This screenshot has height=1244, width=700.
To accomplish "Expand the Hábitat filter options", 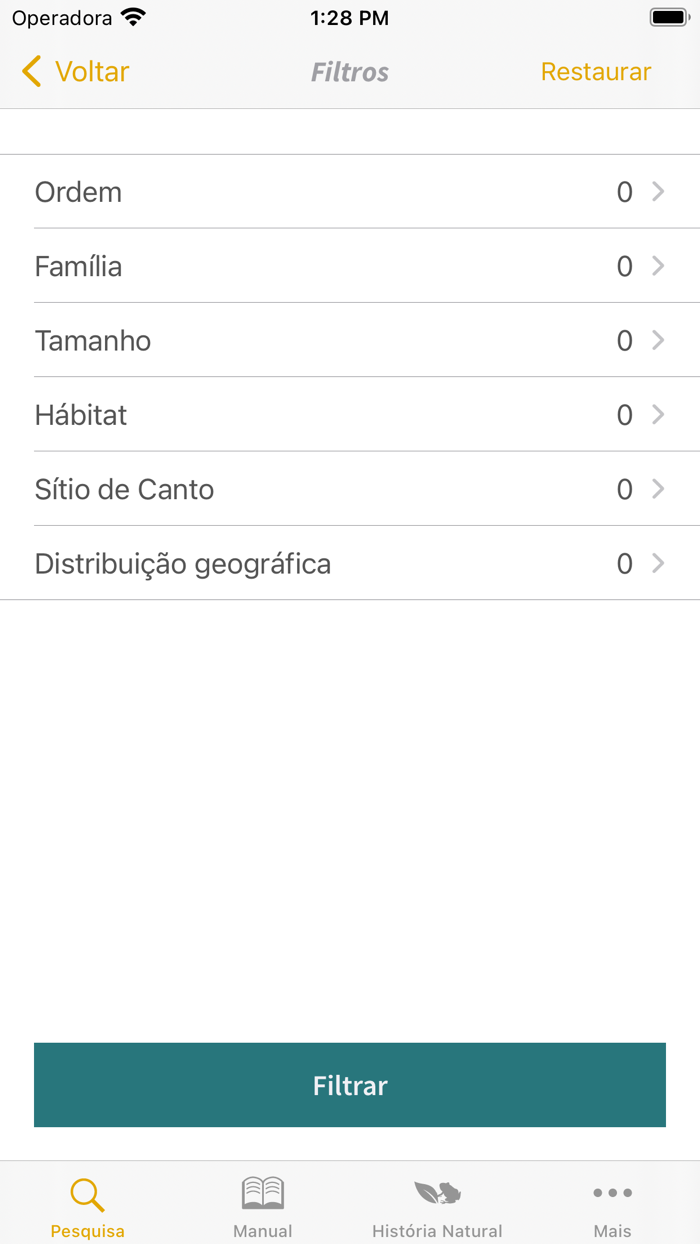I will coord(656,414).
